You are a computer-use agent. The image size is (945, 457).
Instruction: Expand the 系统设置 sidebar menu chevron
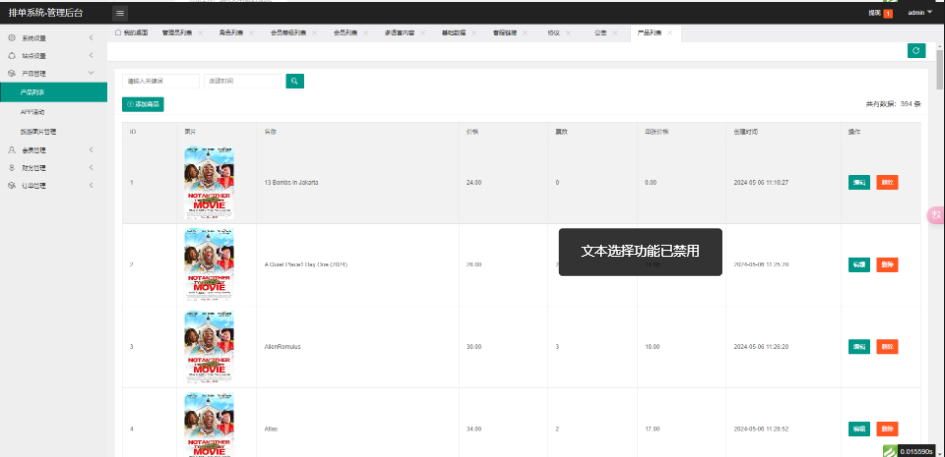(x=91, y=37)
